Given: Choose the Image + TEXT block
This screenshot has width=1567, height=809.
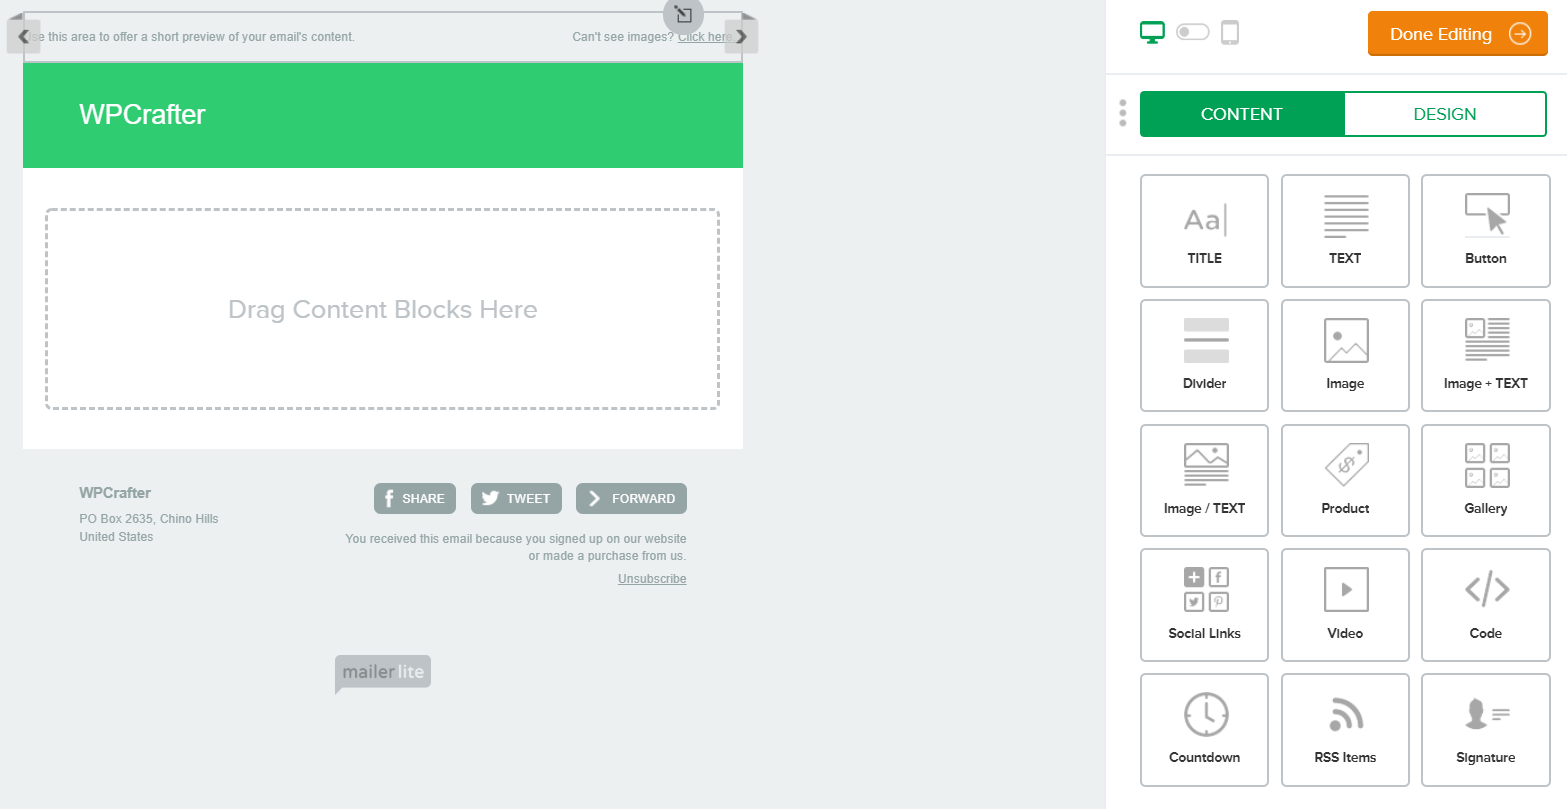Looking at the screenshot, I should 1485,356.
